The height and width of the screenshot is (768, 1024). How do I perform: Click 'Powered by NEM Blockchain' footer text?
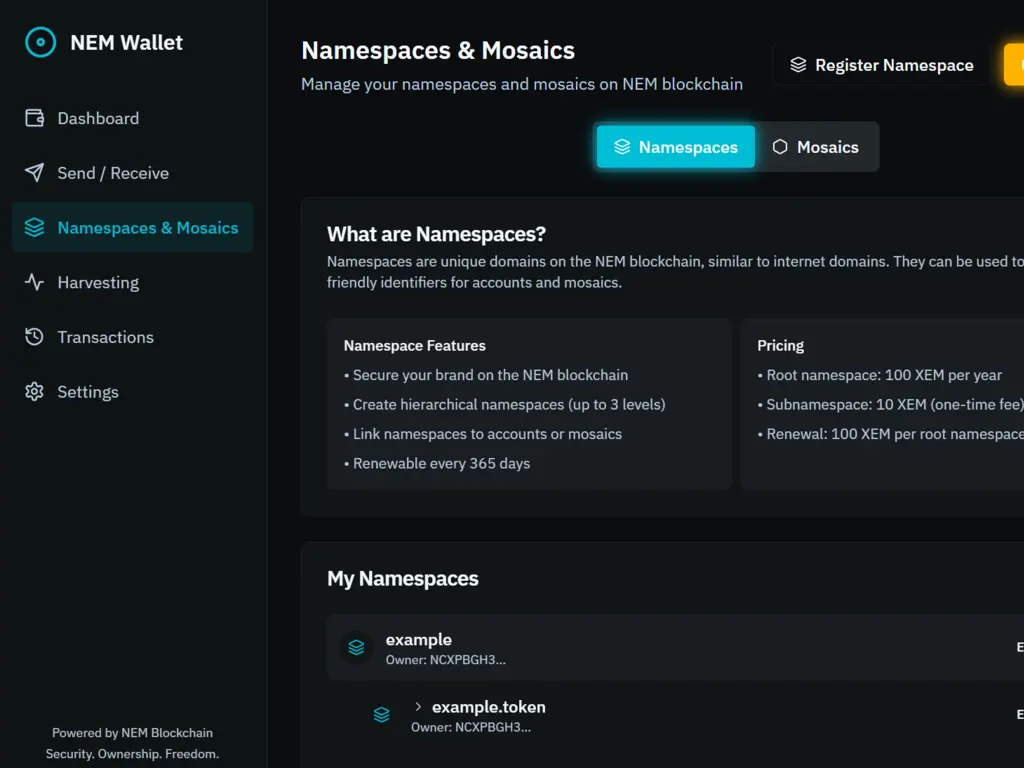133,733
